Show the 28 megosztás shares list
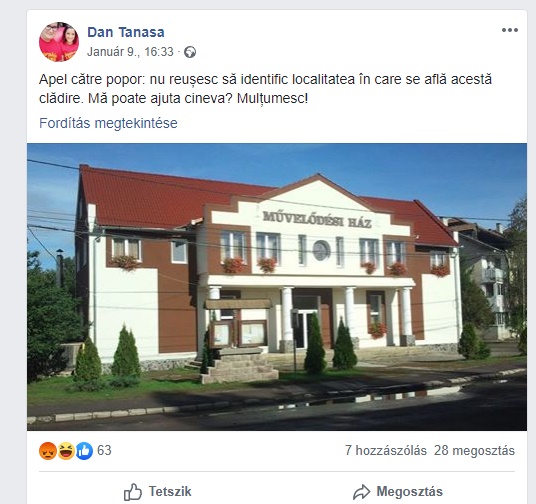Image resolution: width=536 pixels, height=504 pixels. click(474, 450)
